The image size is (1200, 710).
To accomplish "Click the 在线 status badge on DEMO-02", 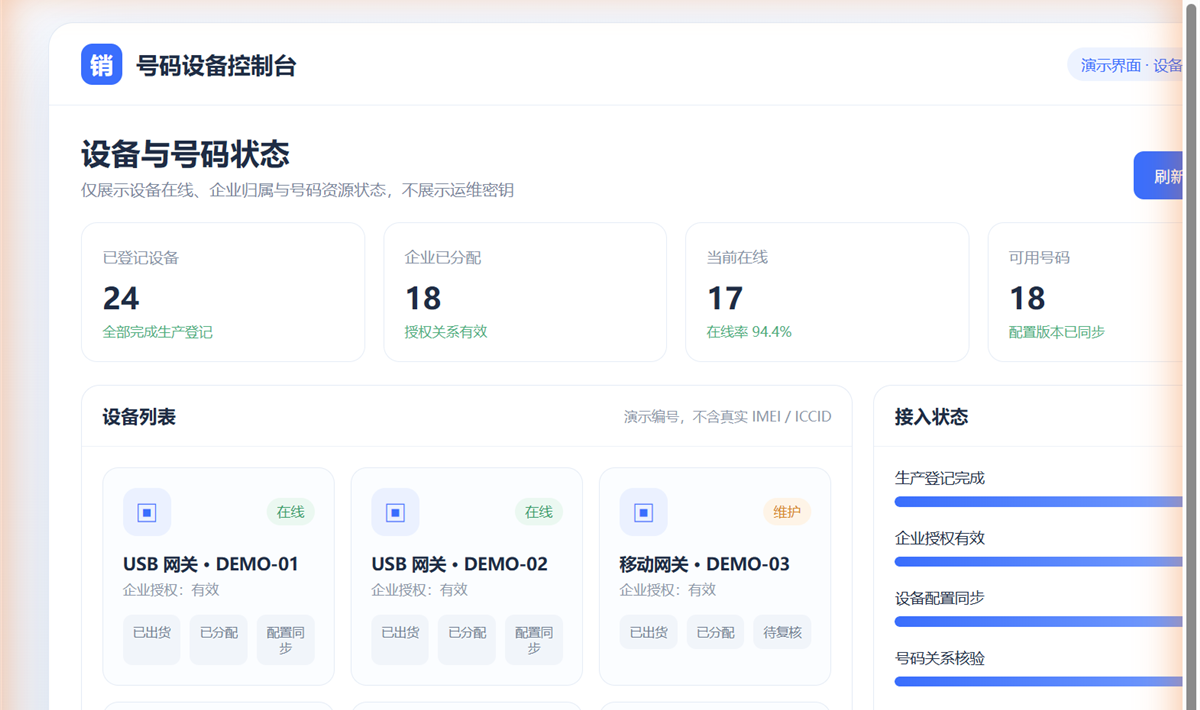I will coord(538,512).
